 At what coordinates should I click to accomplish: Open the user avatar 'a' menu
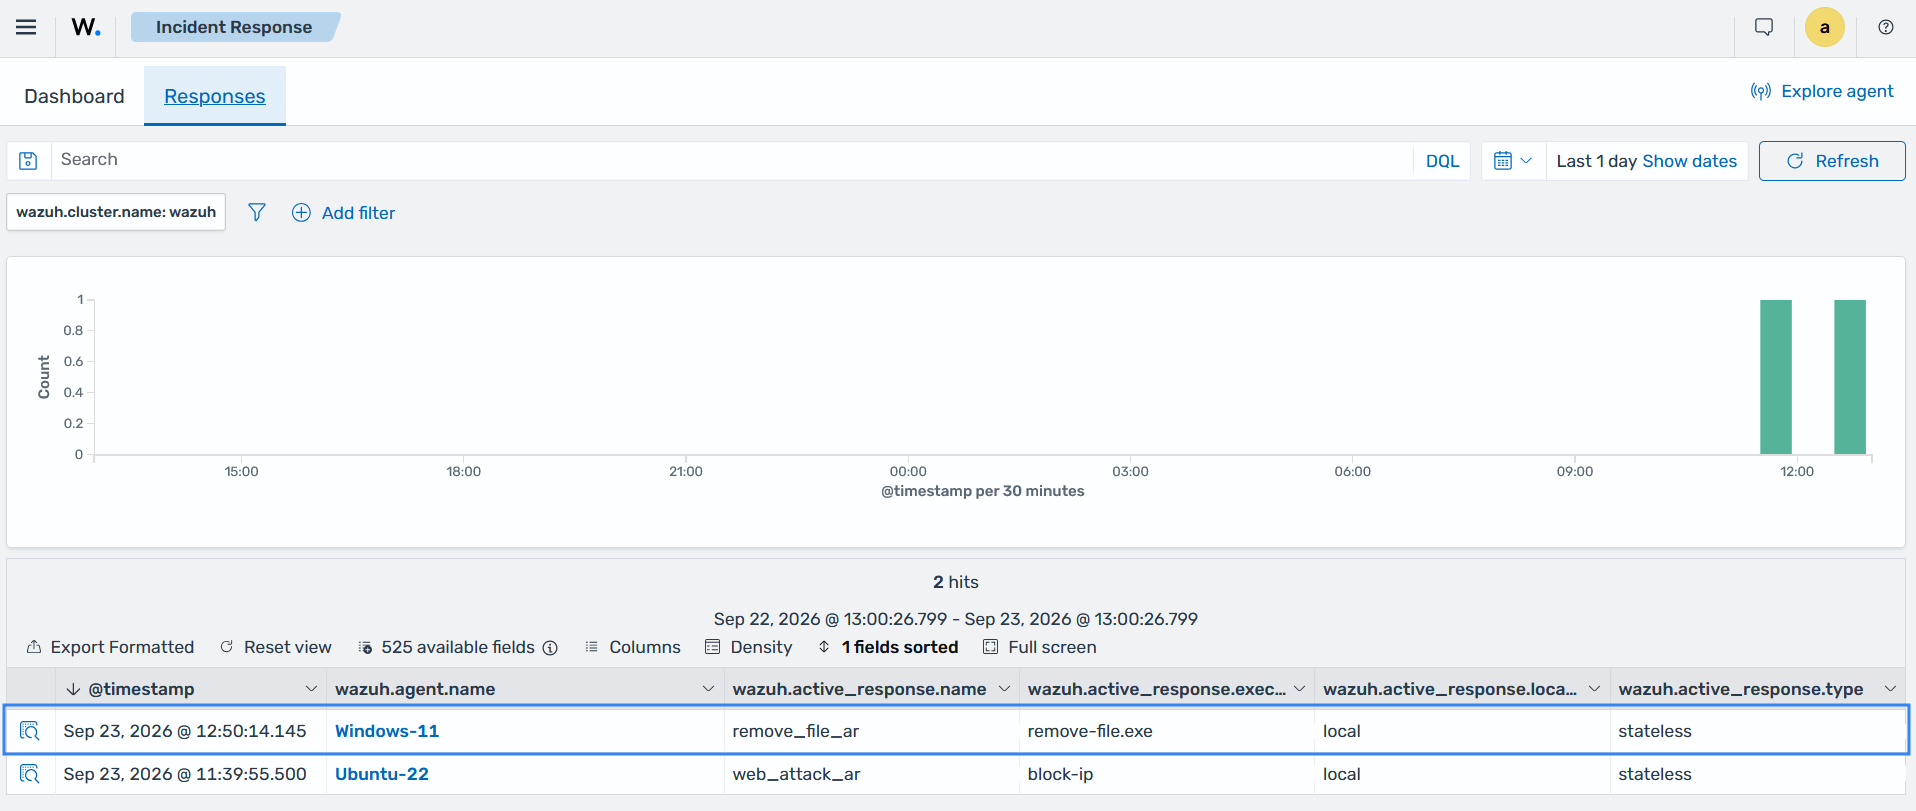[x=1825, y=27]
